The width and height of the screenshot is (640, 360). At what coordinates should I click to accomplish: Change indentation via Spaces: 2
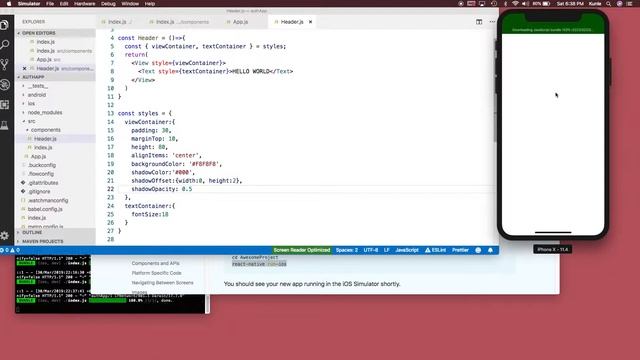347,250
